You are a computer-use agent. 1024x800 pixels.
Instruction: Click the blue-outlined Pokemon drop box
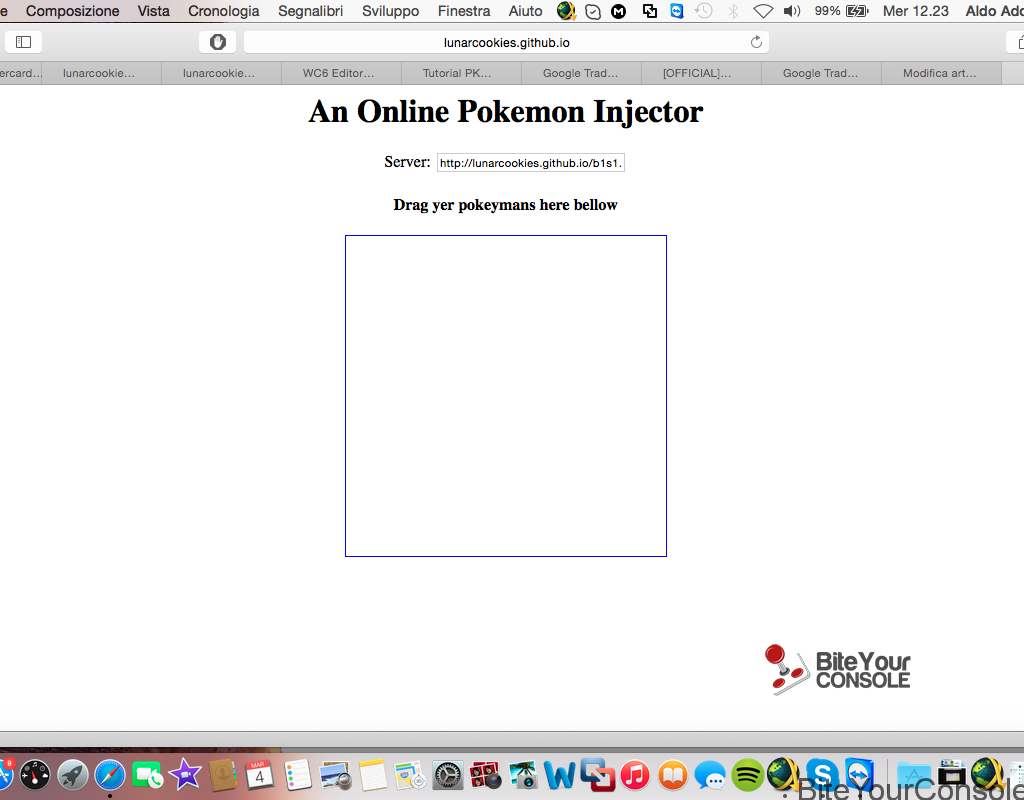pos(505,396)
